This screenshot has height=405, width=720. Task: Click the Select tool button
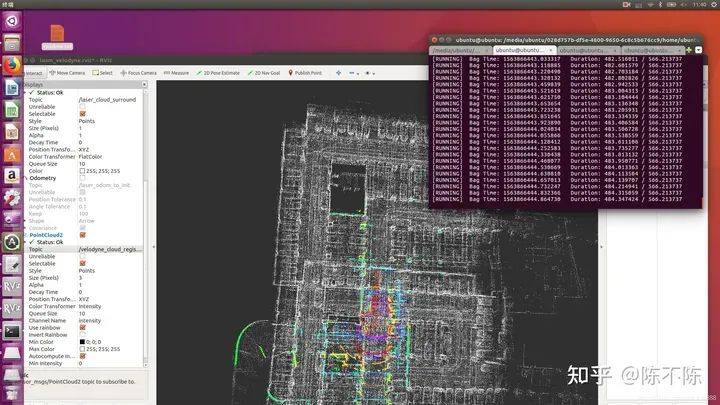(x=102, y=73)
